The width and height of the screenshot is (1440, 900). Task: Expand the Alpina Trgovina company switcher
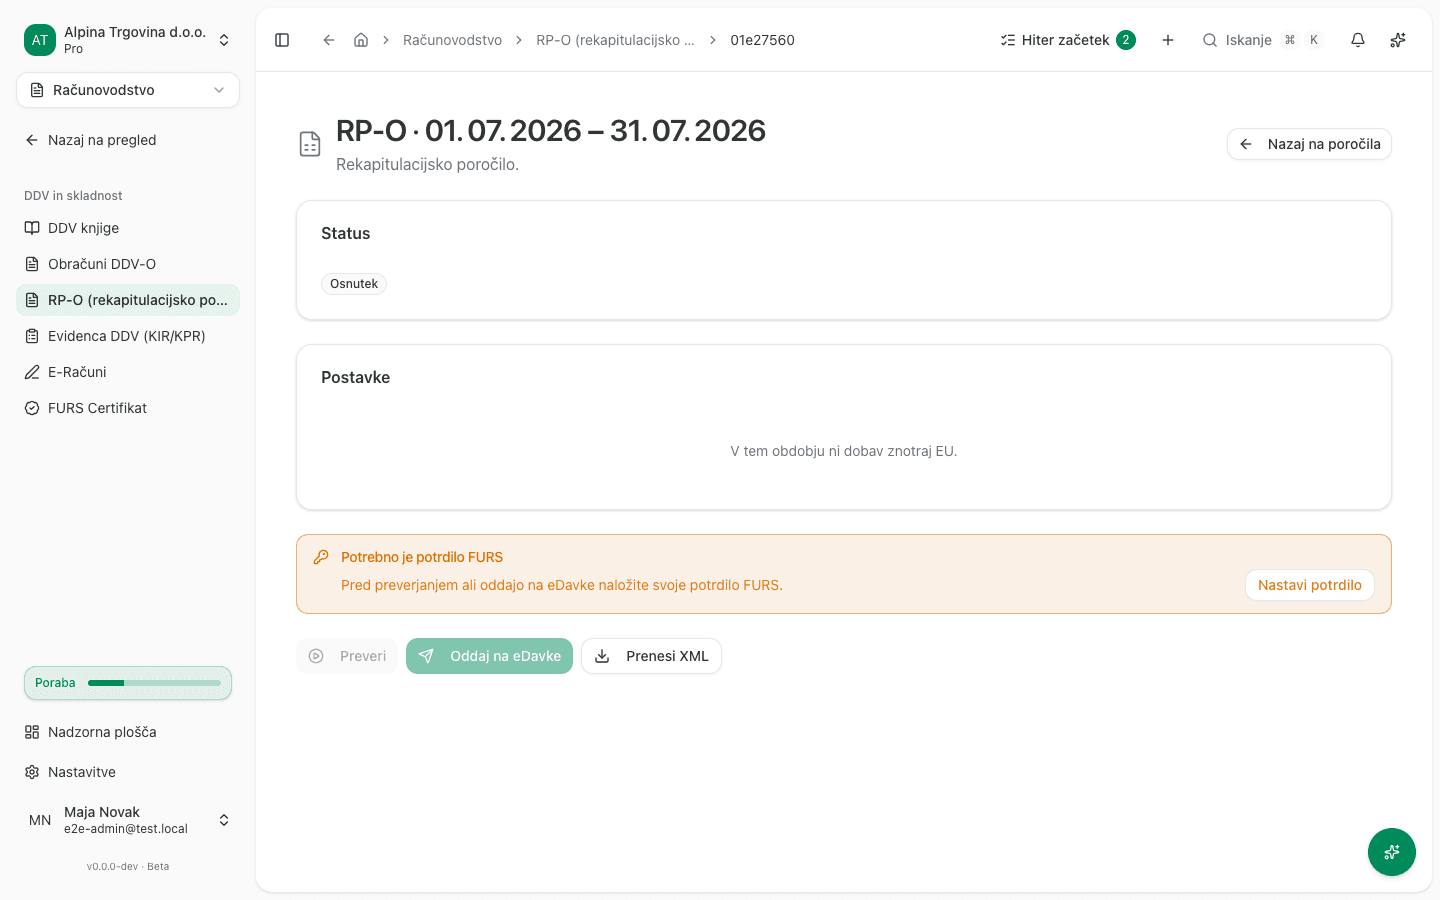pos(128,40)
